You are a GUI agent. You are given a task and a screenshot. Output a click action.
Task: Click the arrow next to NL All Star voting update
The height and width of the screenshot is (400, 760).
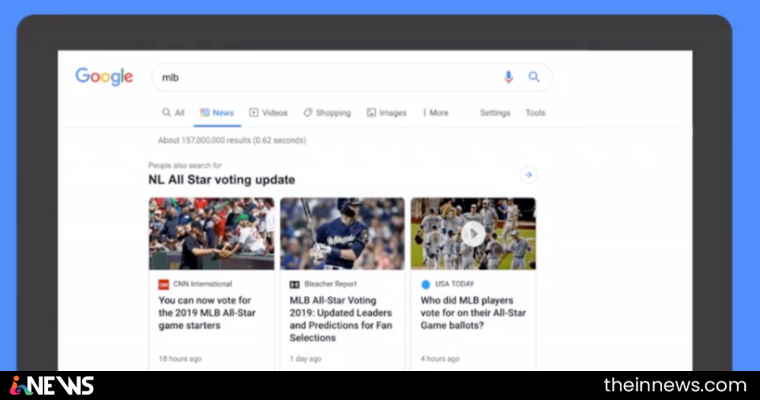528,175
